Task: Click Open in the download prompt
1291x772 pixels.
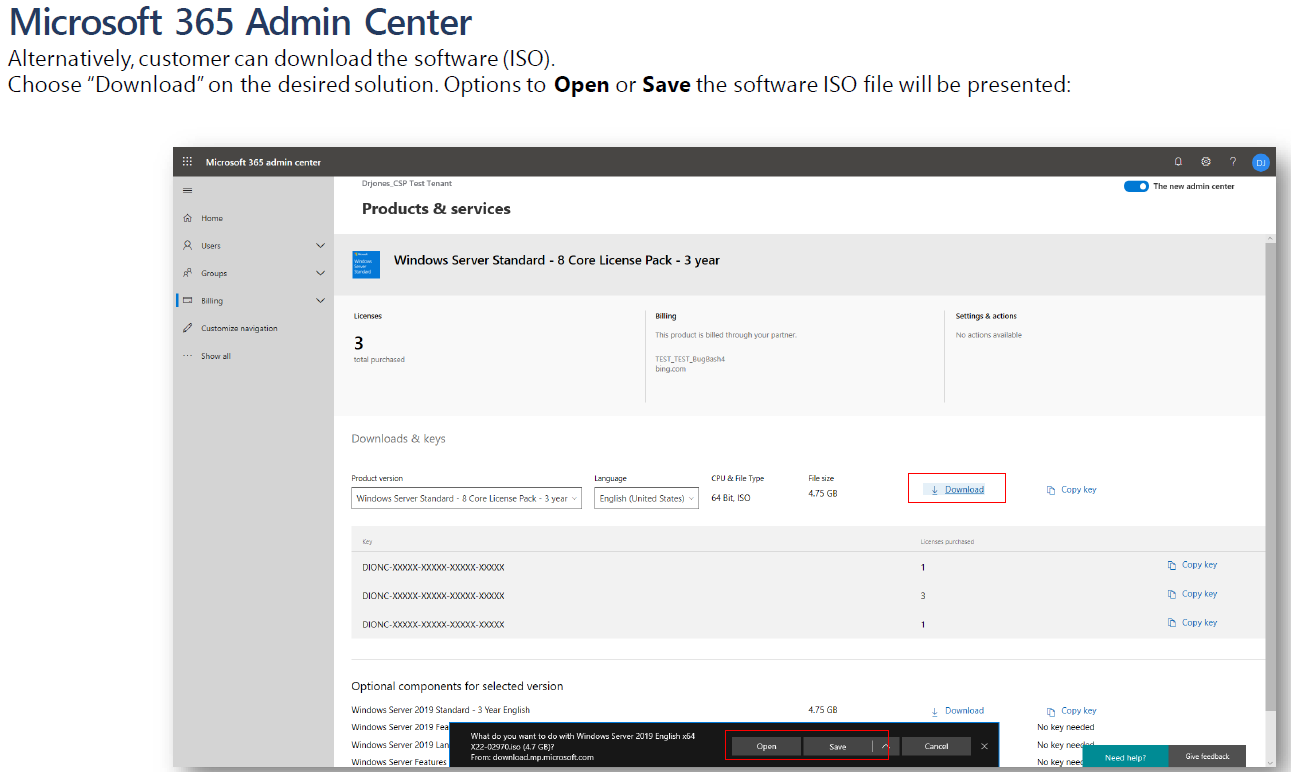Action: pyautogui.click(x=766, y=746)
